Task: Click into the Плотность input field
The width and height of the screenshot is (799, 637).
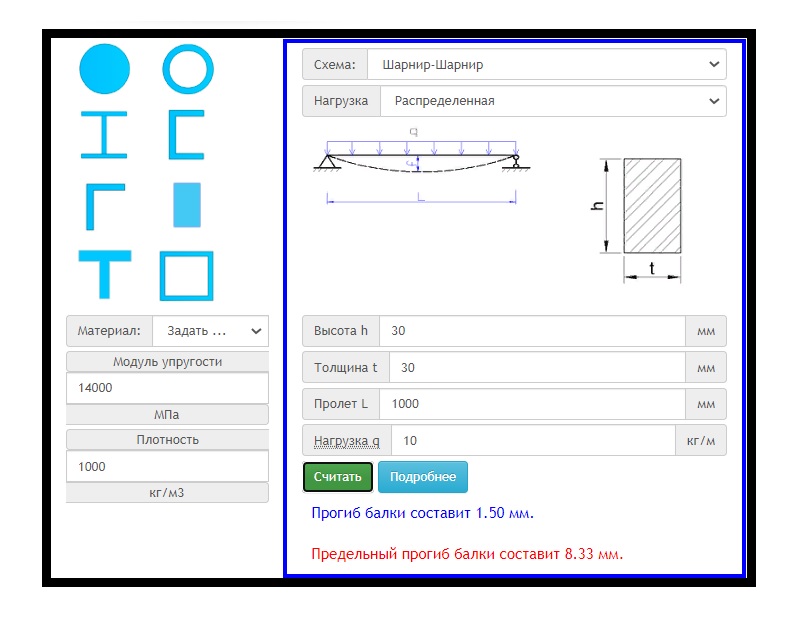Action: [167, 466]
